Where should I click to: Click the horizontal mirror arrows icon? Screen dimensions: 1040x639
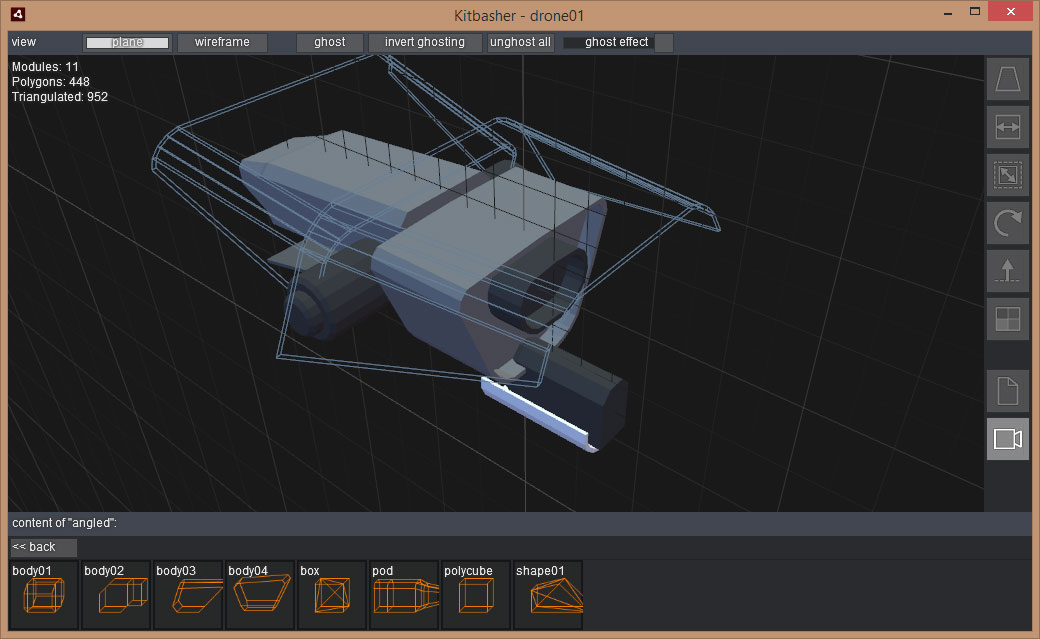(1007, 127)
